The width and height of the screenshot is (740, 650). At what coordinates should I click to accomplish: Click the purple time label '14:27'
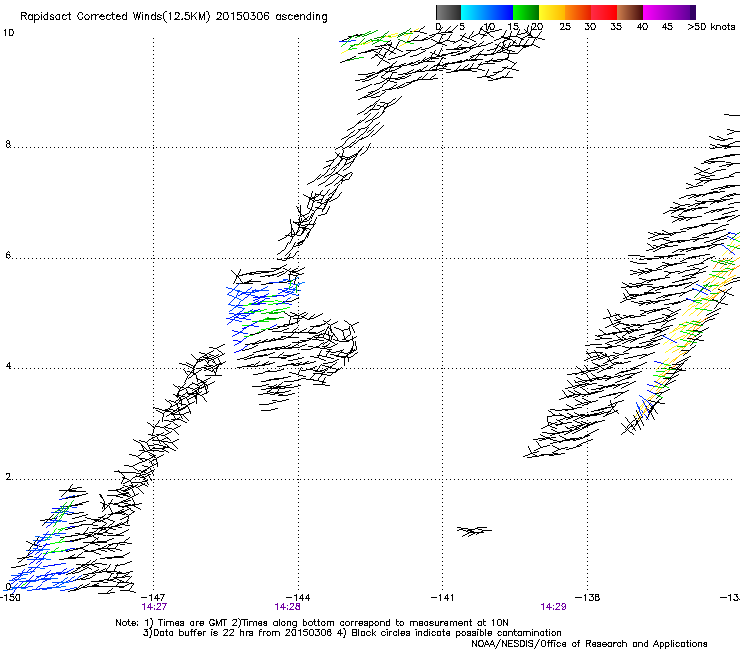tap(154, 607)
